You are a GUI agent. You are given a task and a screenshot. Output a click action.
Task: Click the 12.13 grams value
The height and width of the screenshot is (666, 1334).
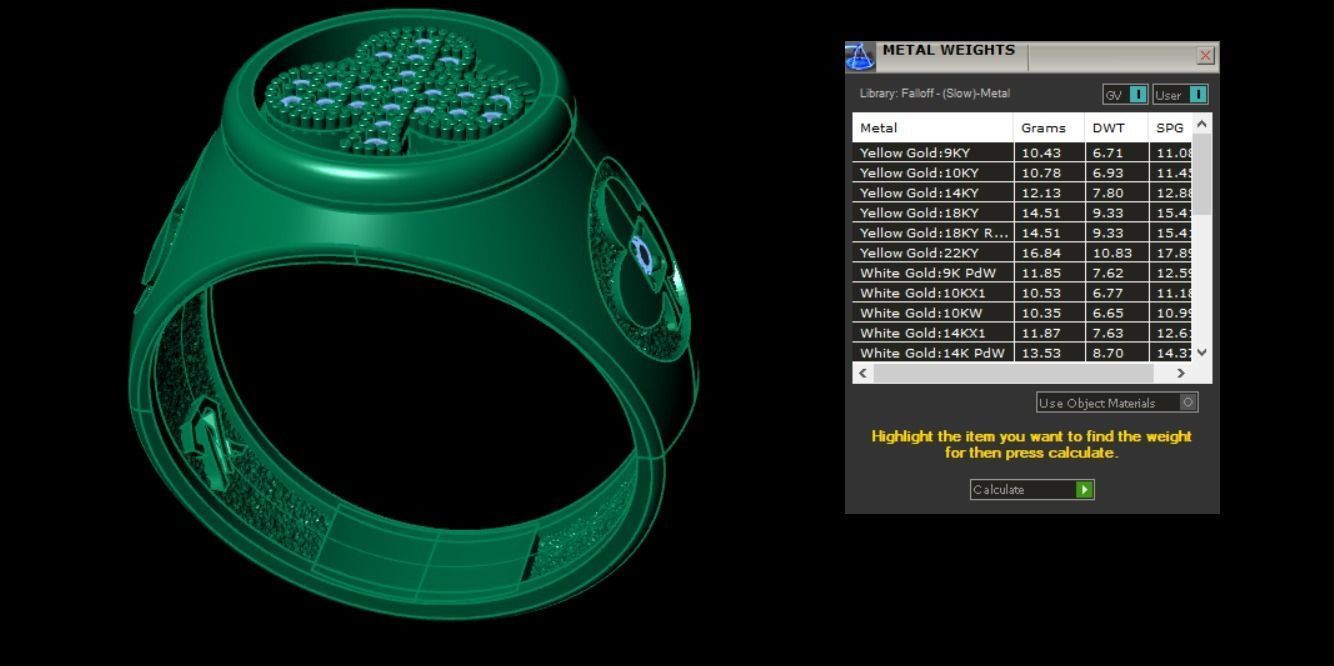1041,193
